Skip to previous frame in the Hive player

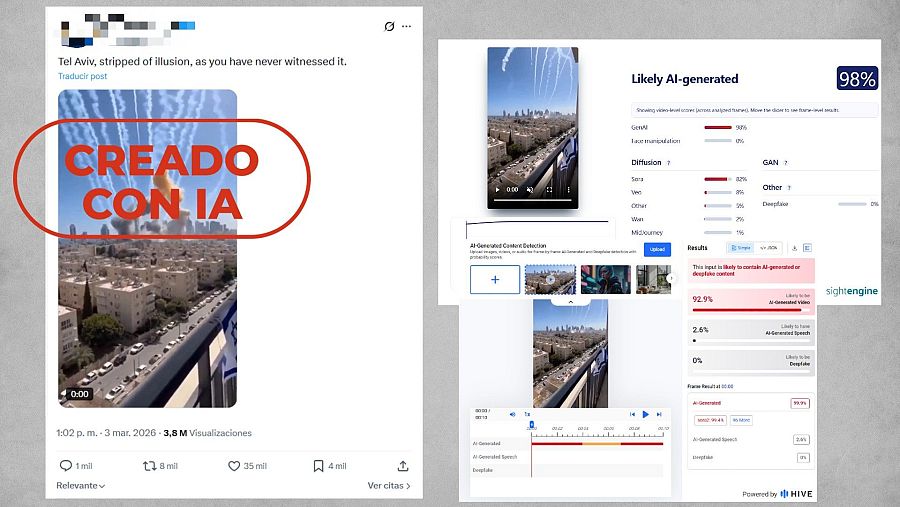(632, 414)
